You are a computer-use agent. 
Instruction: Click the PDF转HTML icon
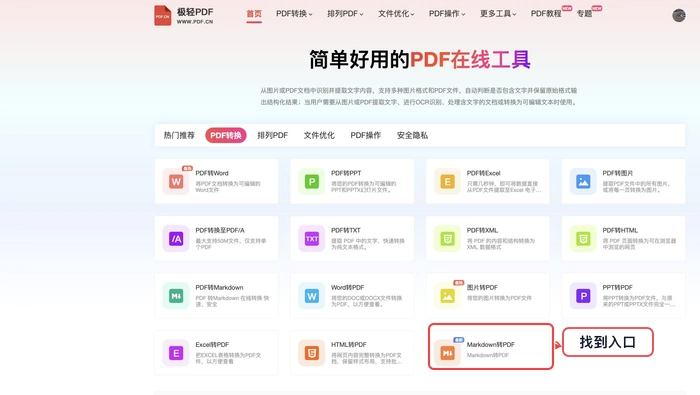583,239
